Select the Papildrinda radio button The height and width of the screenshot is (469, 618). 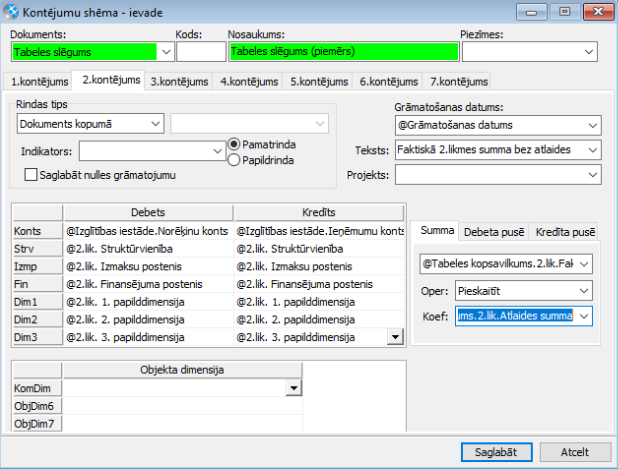(234, 160)
